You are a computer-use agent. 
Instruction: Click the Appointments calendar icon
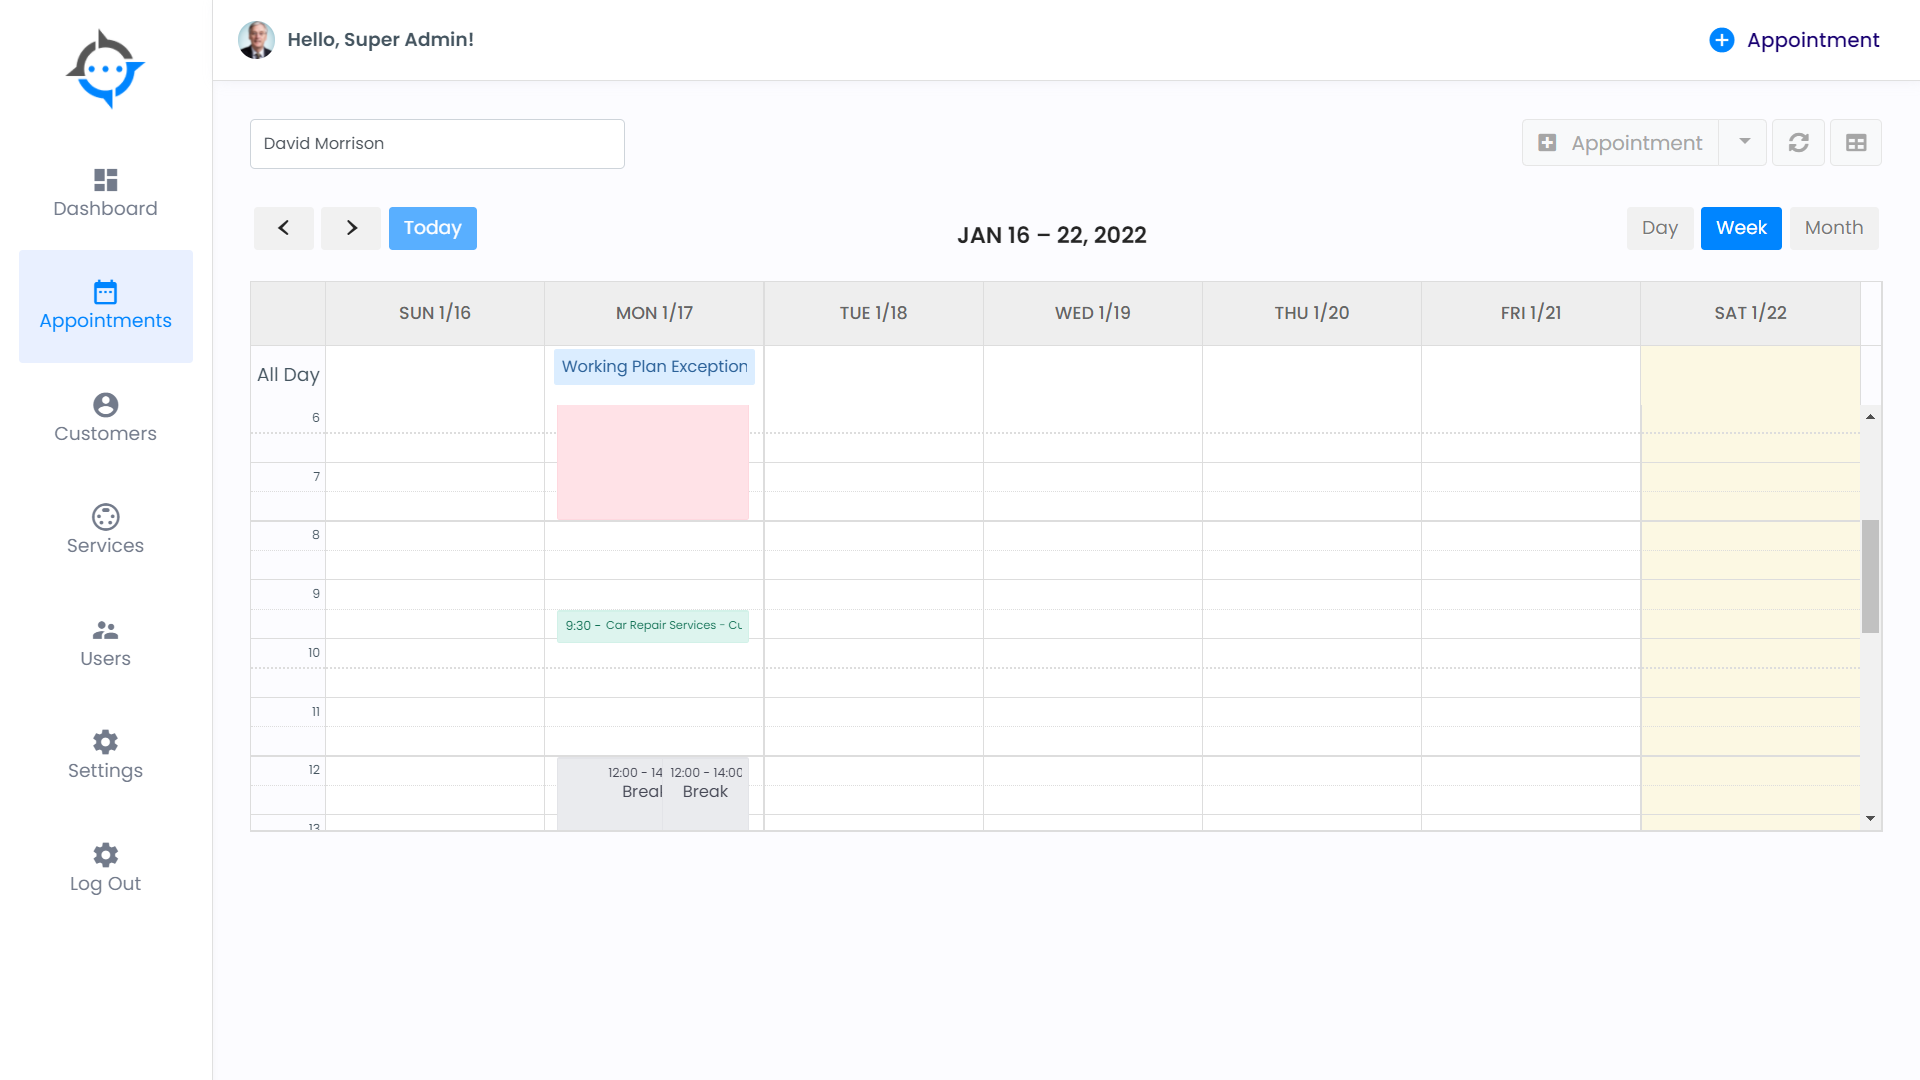click(x=105, y=292)
